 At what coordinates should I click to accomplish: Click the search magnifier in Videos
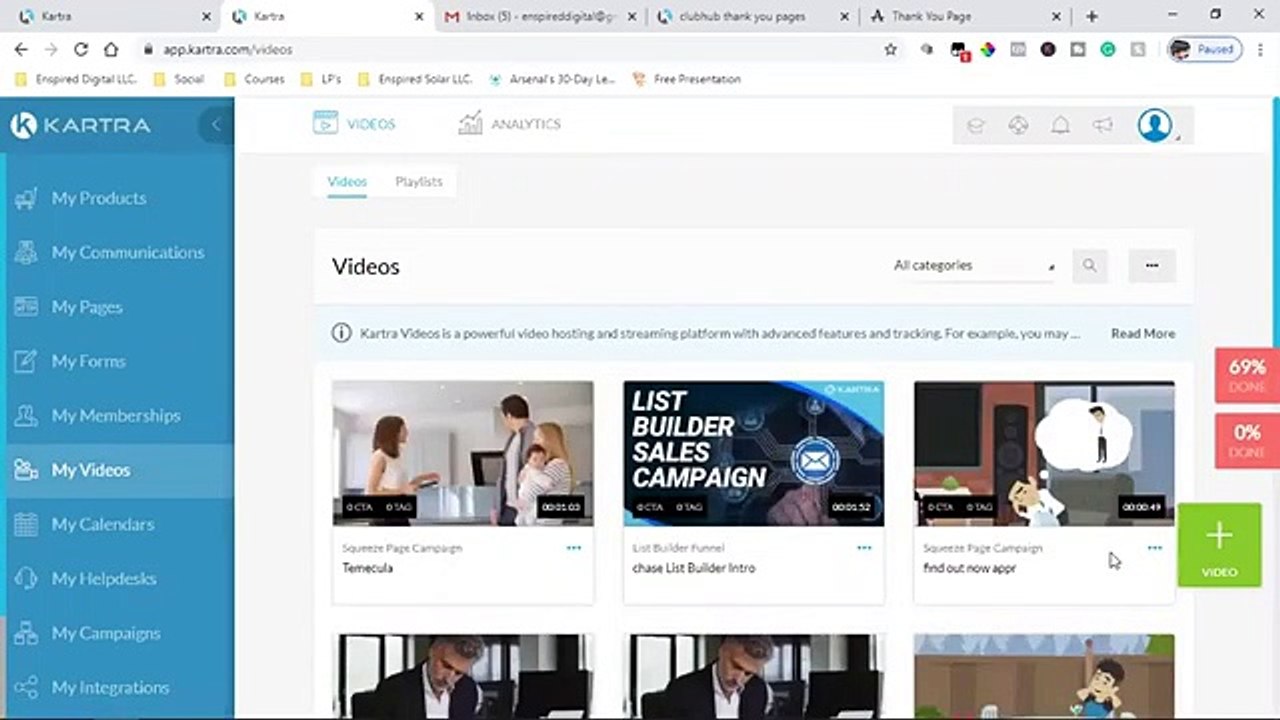pyautogui.click(x=1089, y=266)
